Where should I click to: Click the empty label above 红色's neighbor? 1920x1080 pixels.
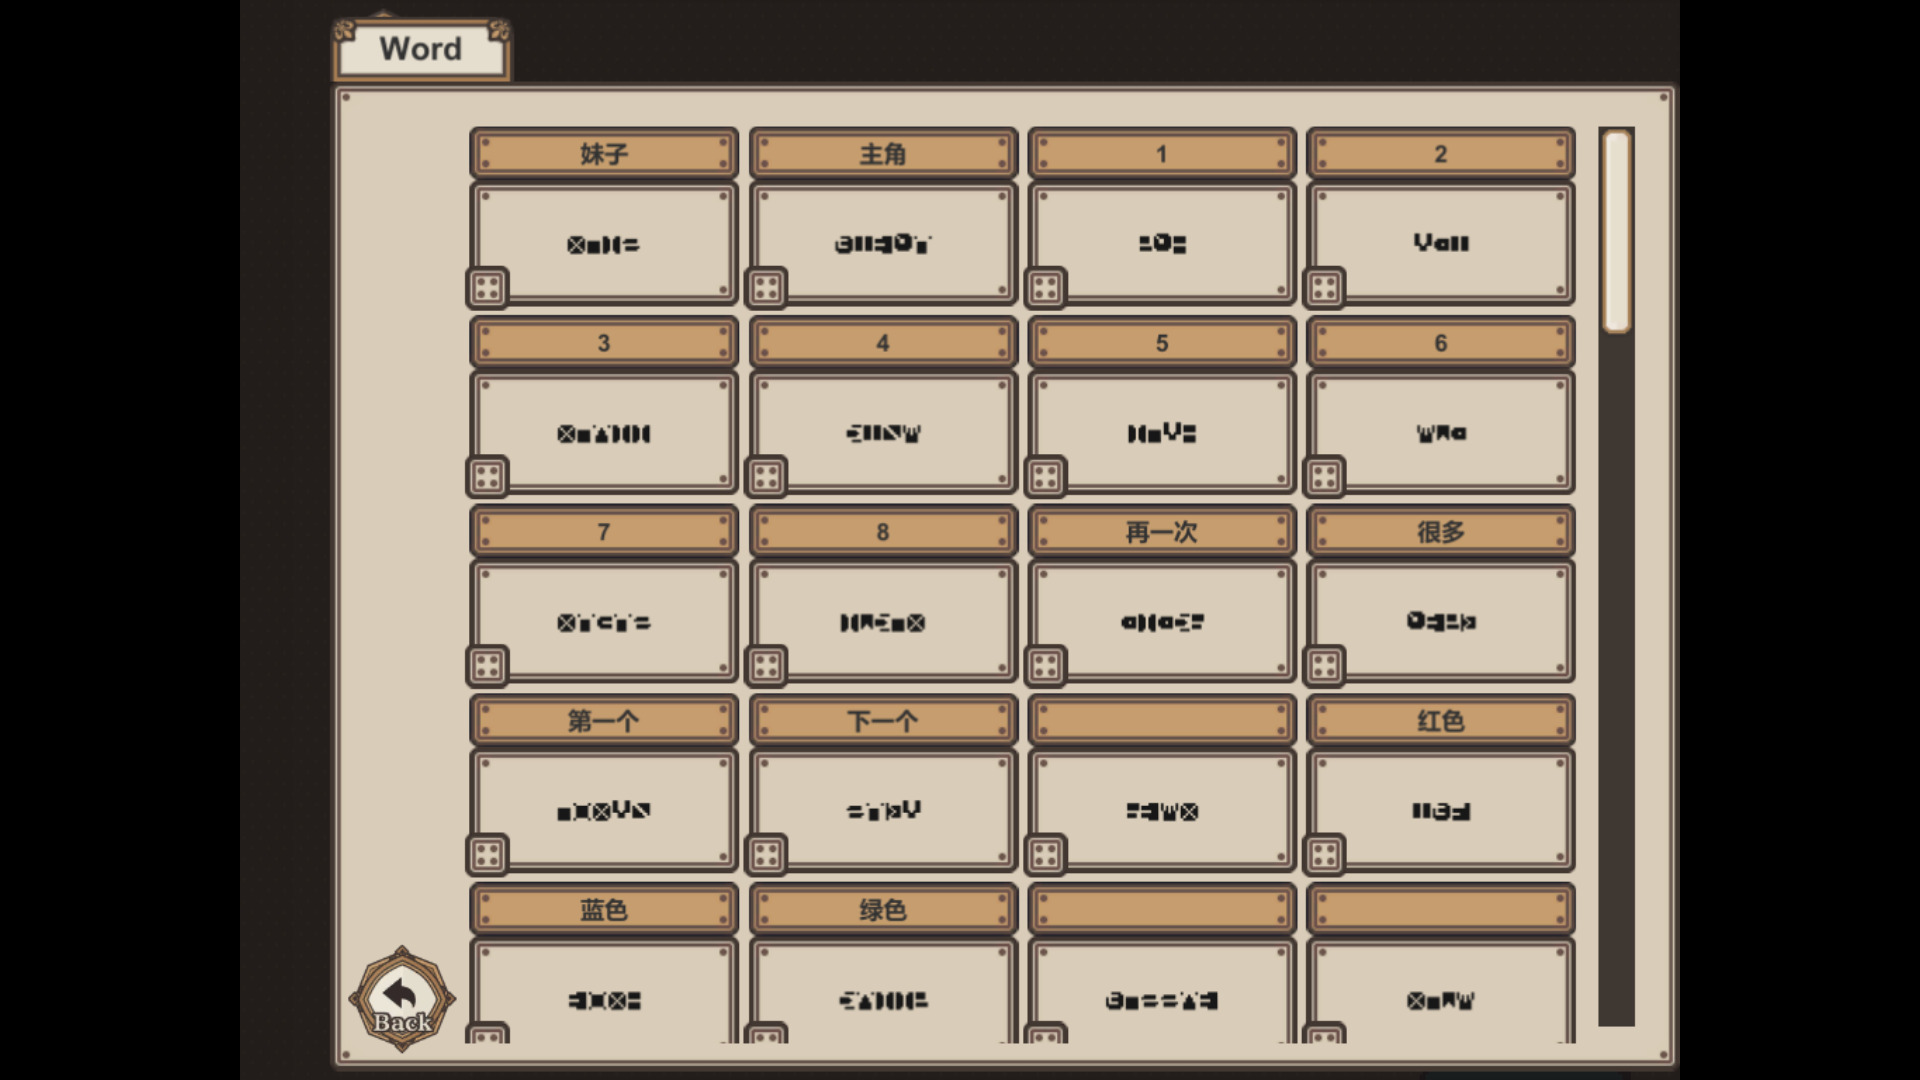[1161, 721]
